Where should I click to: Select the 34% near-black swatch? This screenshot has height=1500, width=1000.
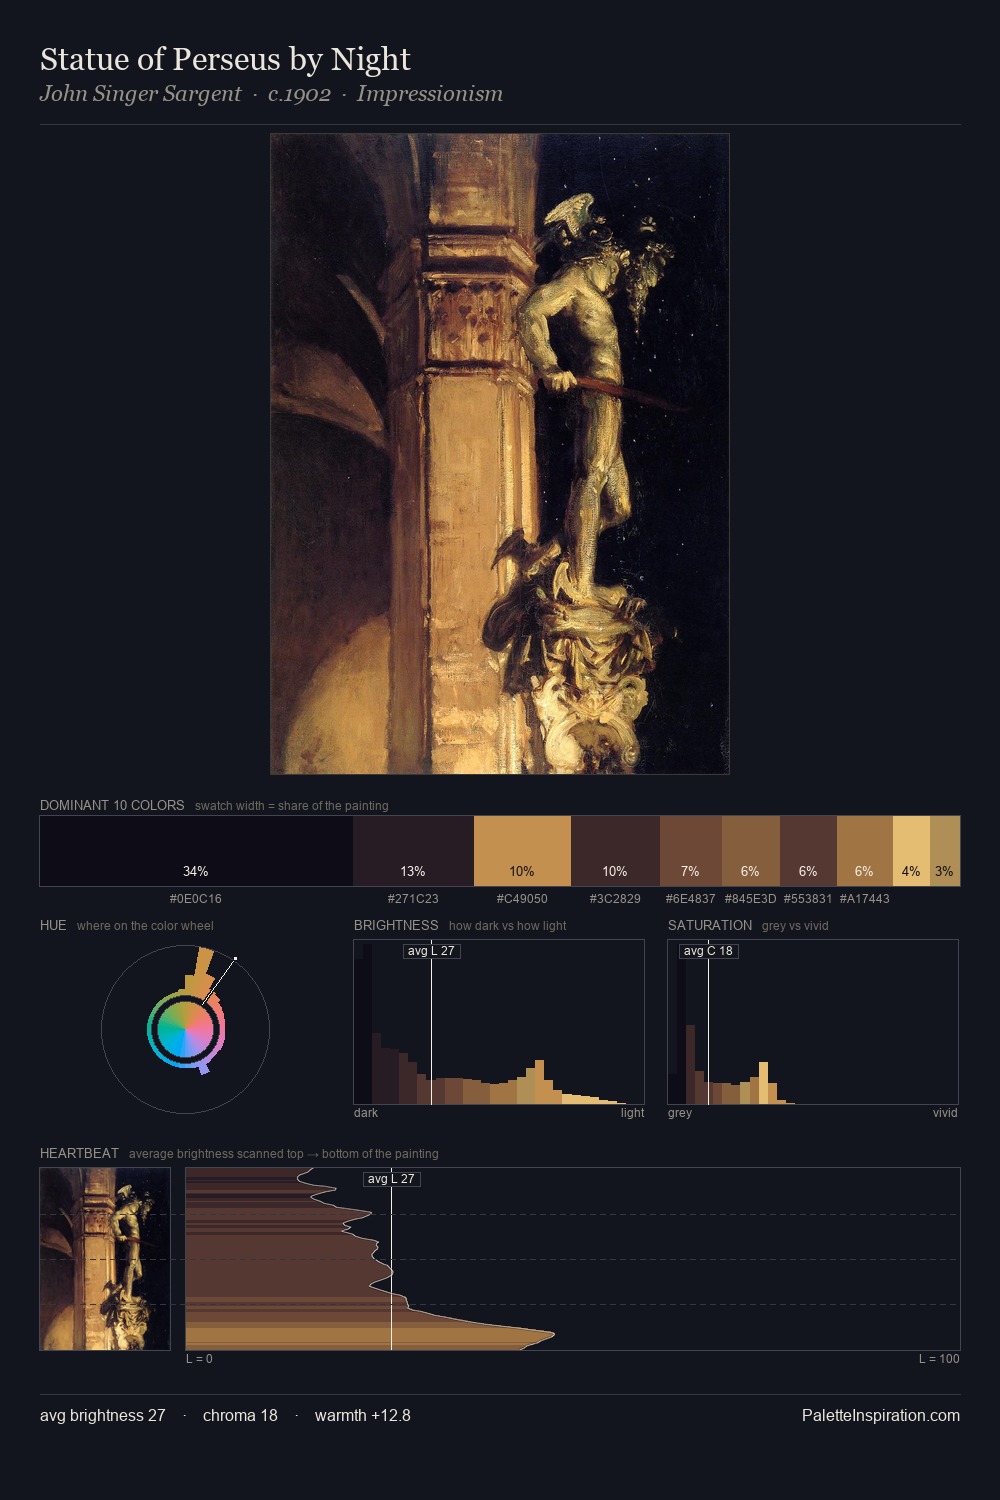point(196,851)
